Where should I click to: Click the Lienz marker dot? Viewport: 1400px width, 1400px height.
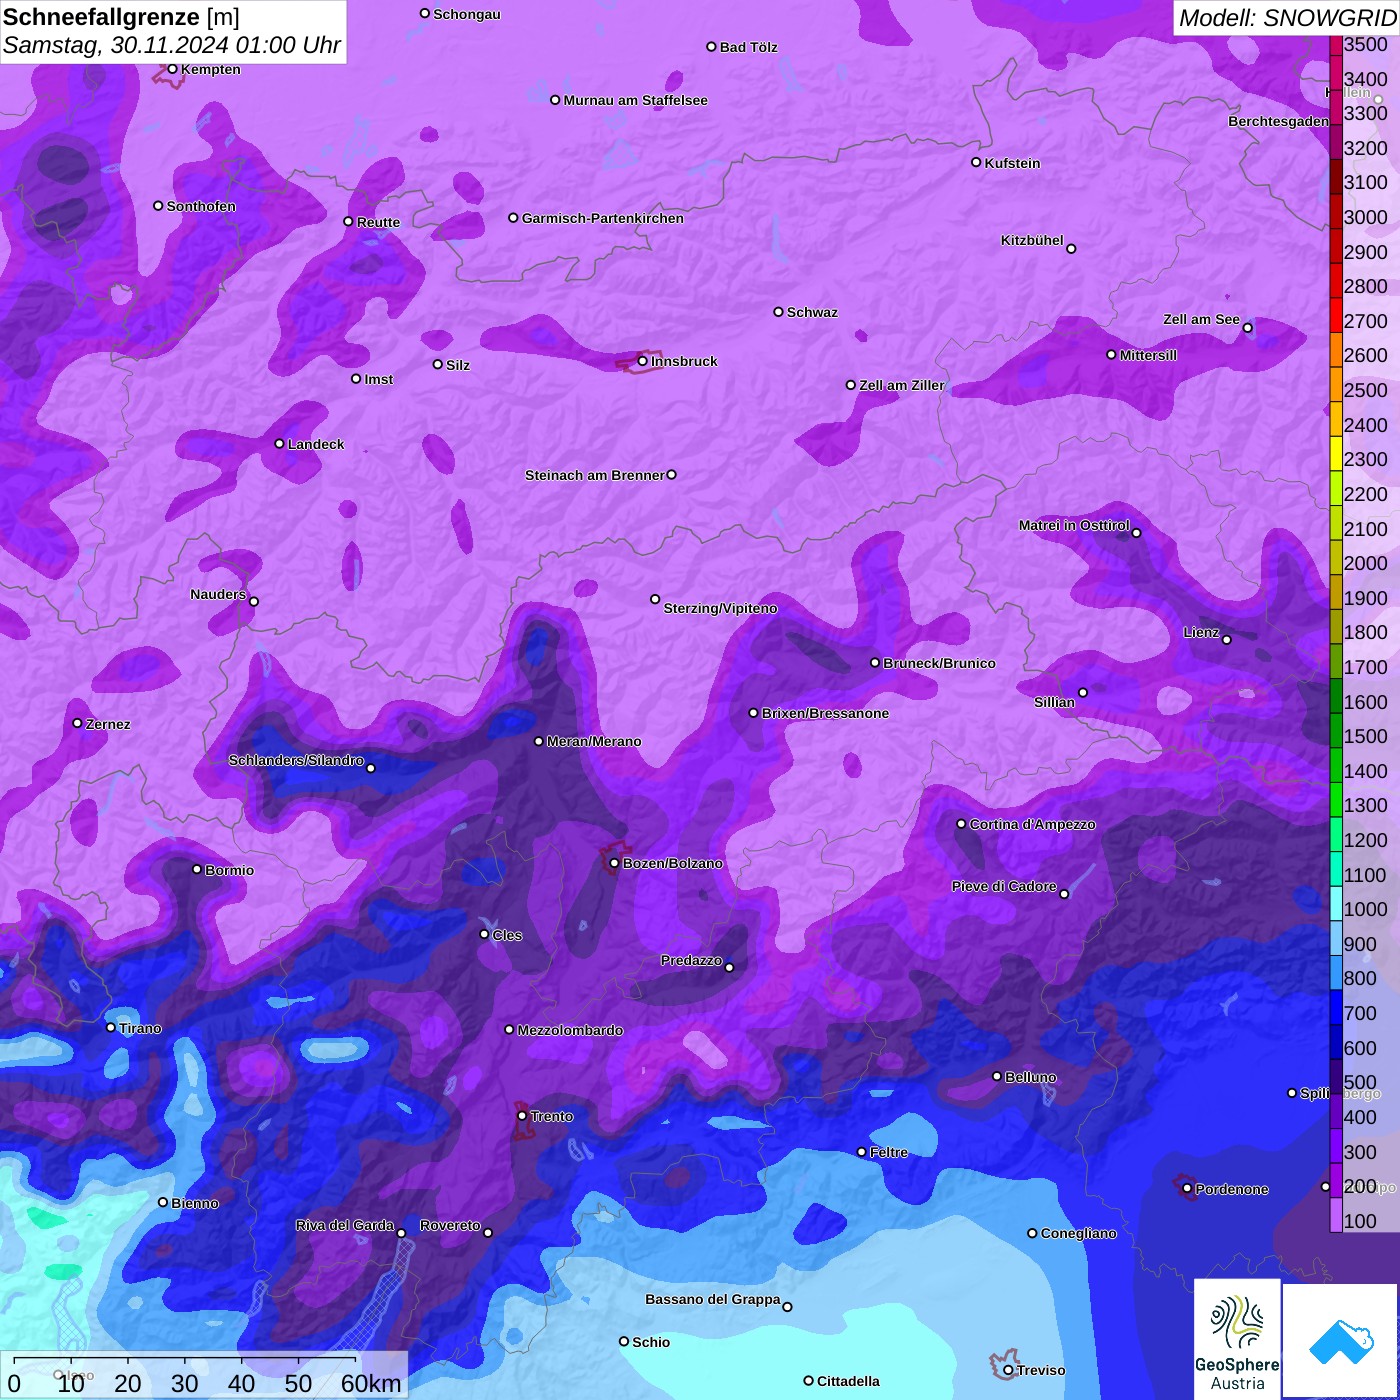point(1227,640)
